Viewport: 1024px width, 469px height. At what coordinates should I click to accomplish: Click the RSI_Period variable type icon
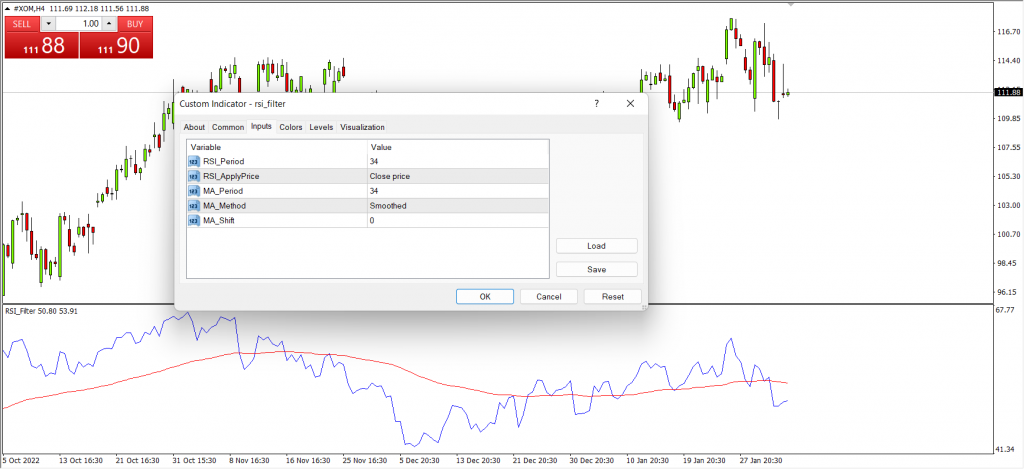tap(194, 161)
